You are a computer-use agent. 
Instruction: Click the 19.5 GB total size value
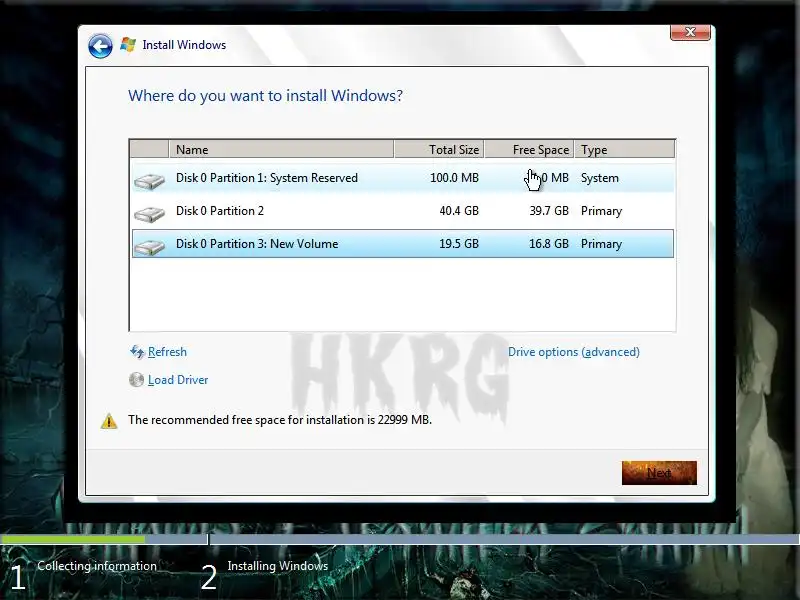tap(459, 244)
